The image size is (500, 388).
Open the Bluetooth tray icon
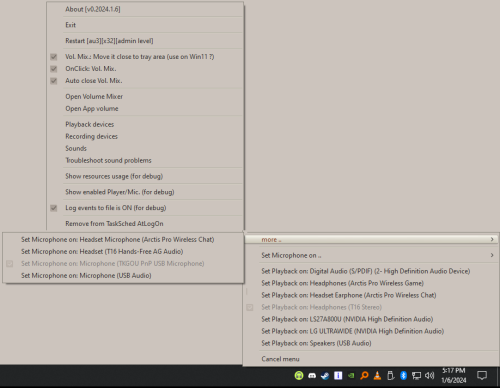[x=403, y=376]
